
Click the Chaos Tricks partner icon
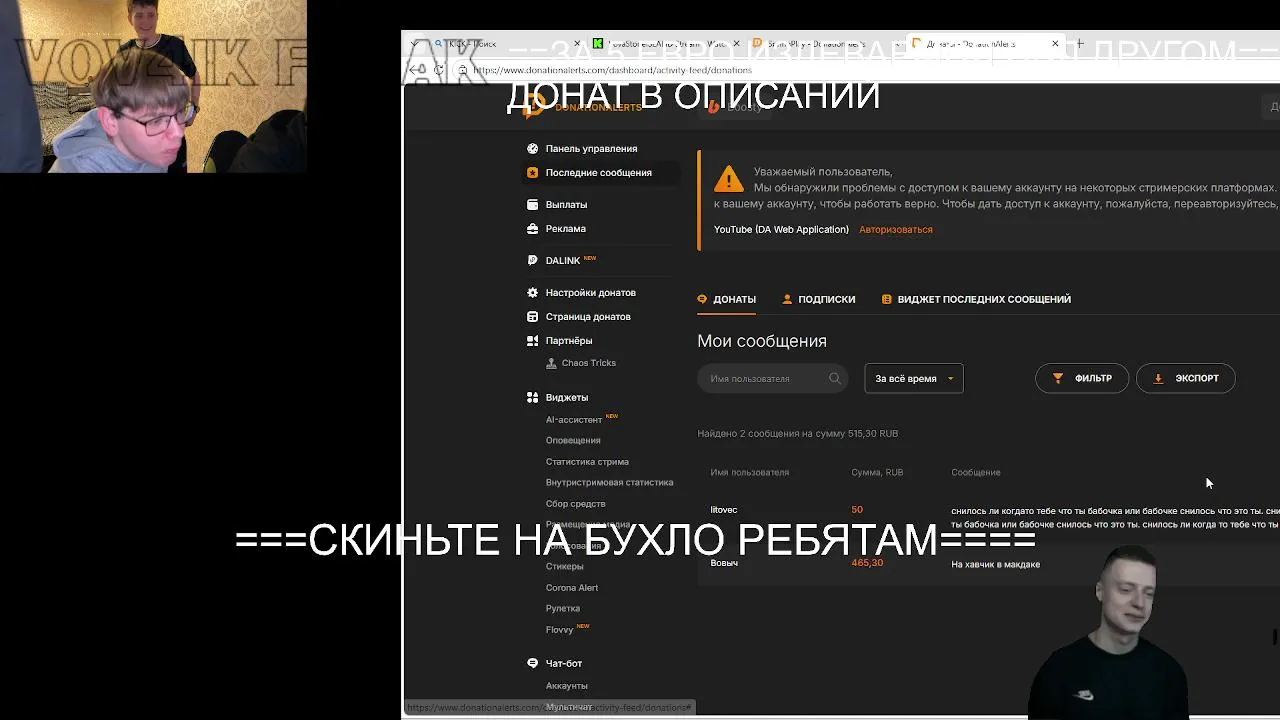click(551, 363)
